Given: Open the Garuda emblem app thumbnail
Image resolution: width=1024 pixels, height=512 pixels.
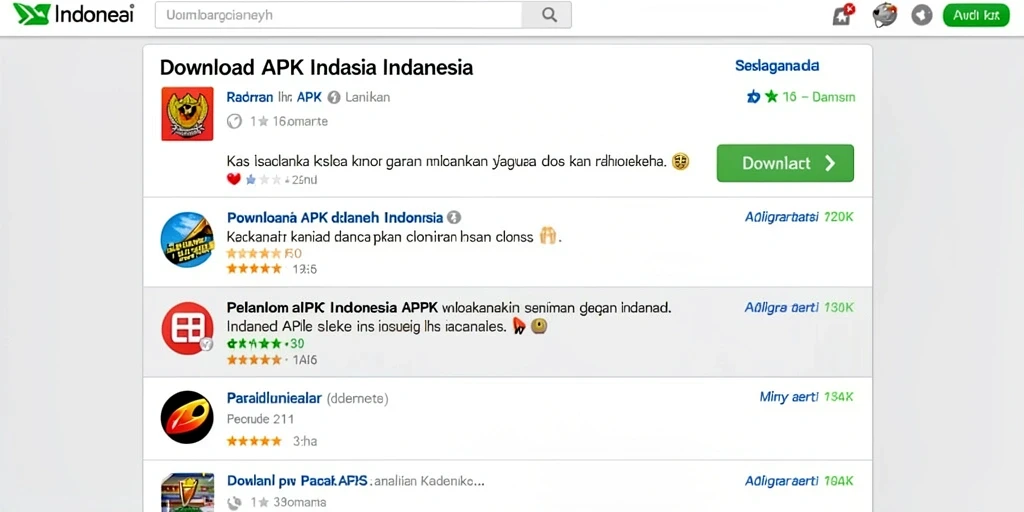Looking at the screenshot, I should pyautogui.click(x=187, y=114).
